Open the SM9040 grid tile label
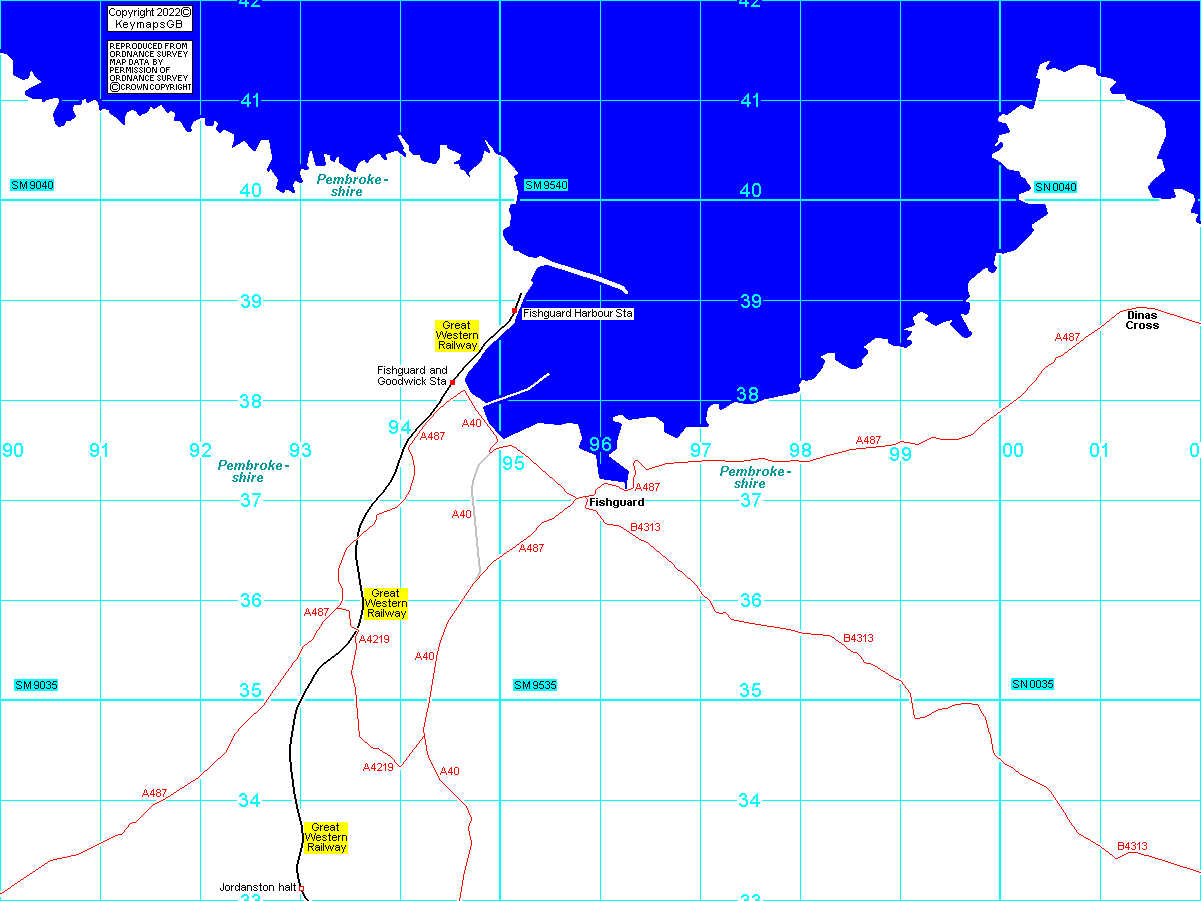The width and height of the screenshot is (1201, 901). pyautogui.click(x=32, y=185)
